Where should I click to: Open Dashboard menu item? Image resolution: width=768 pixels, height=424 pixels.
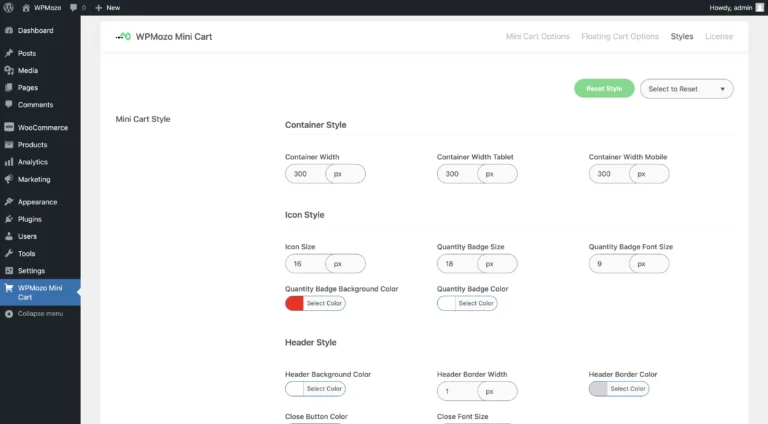(x=40, y=30)
